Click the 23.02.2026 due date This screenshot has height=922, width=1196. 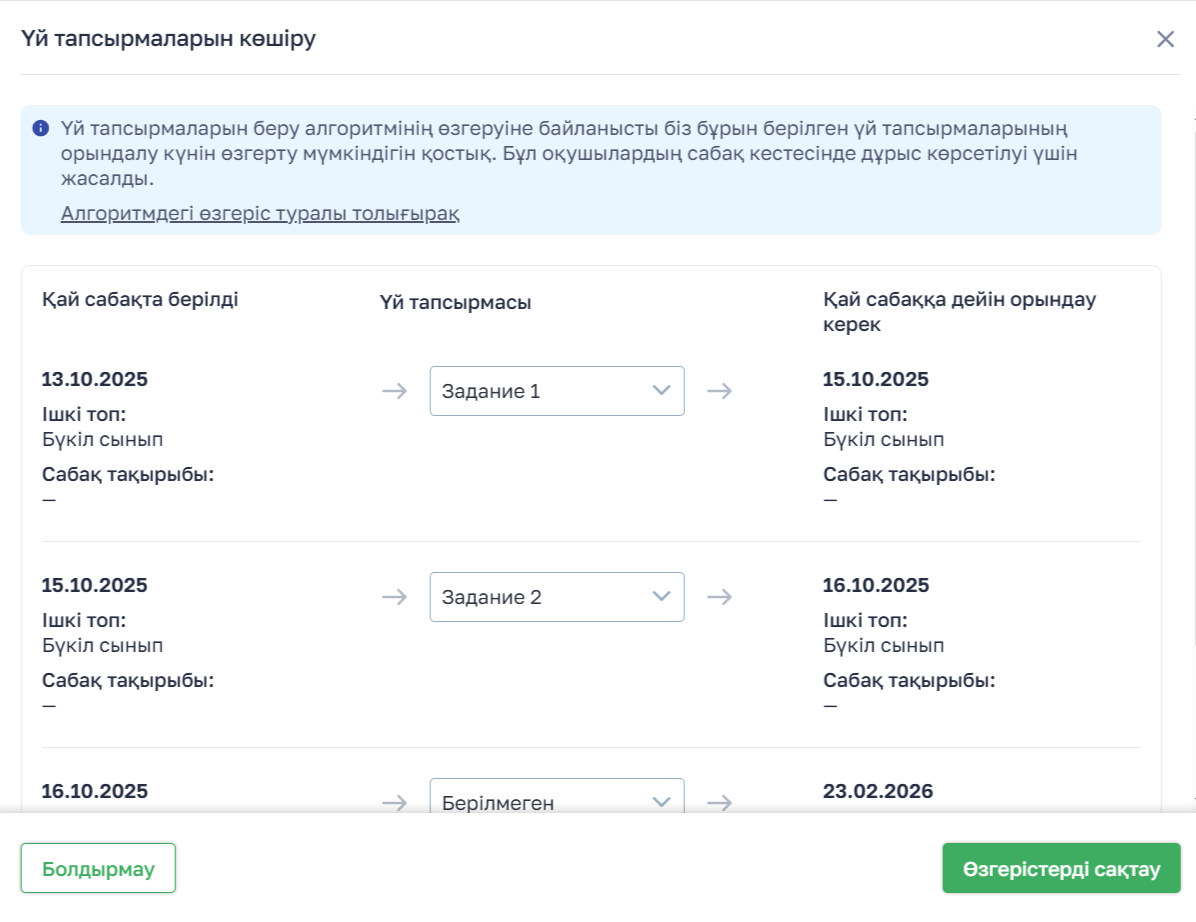click(878, 791)
